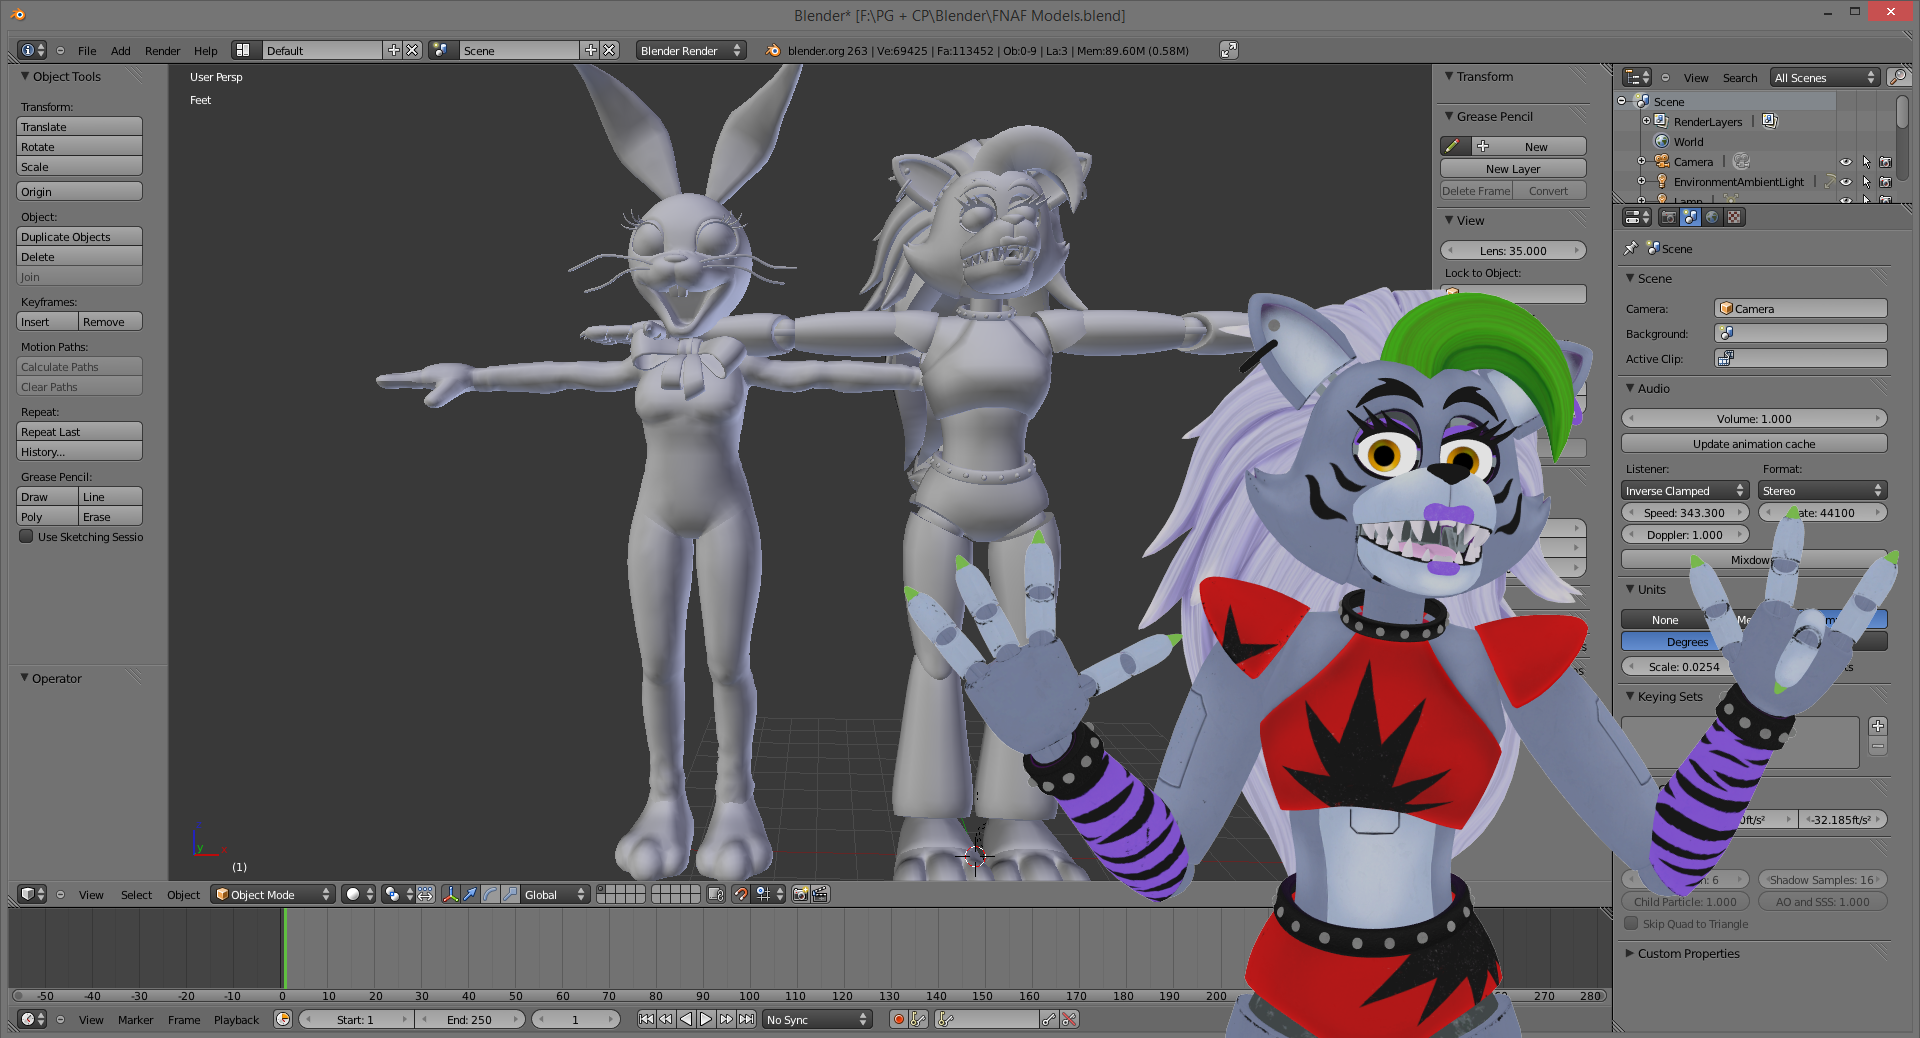The width and height of the screenshot is (1920, 1038).
Task: Click the snap magnet icon
Action: tap(740, 894)
